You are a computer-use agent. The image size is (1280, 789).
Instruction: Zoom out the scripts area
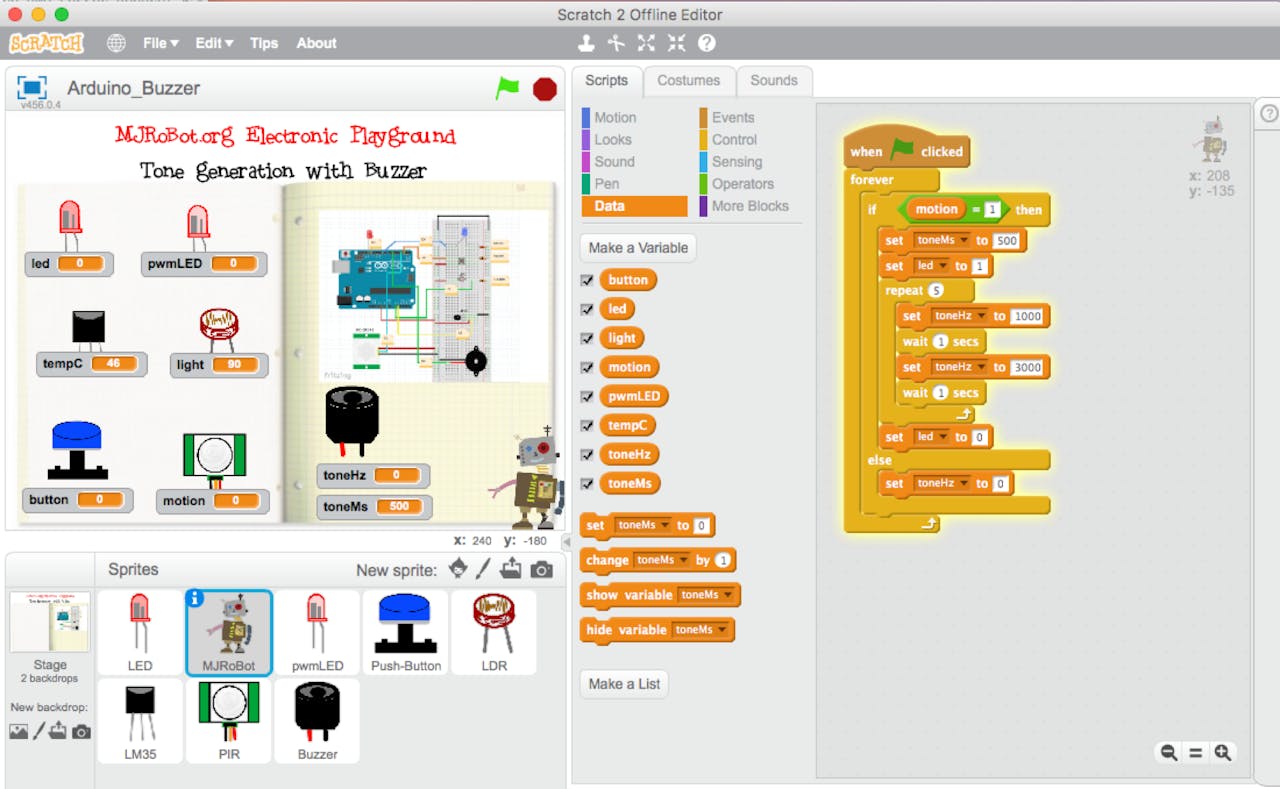click(x=1168, y=753)
